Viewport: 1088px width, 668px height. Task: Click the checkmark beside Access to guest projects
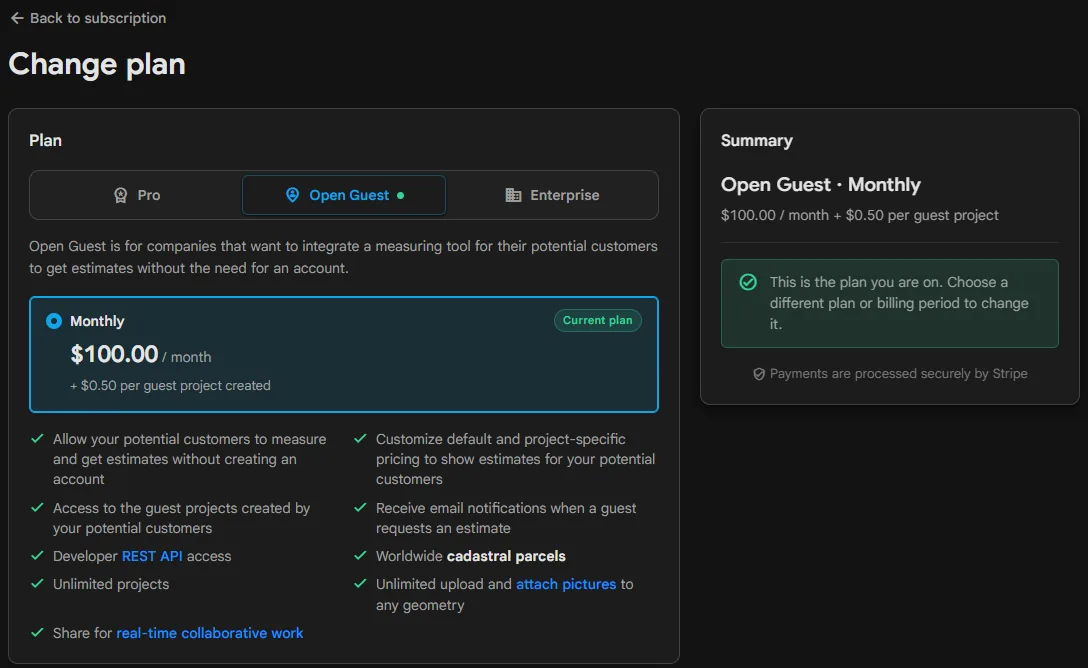37,508
